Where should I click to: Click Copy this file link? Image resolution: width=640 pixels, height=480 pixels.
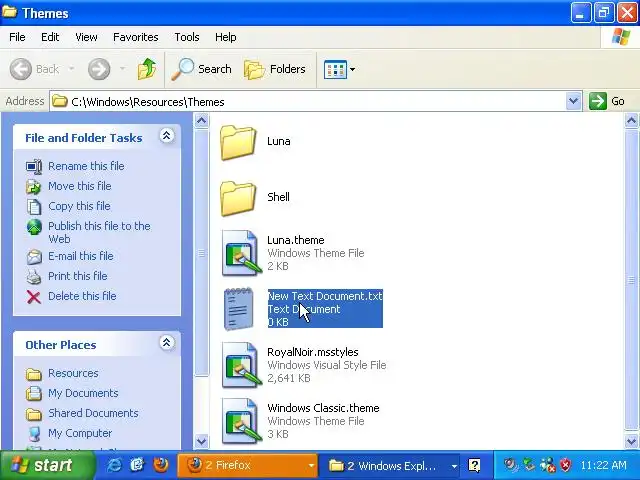tap(79, 206)
